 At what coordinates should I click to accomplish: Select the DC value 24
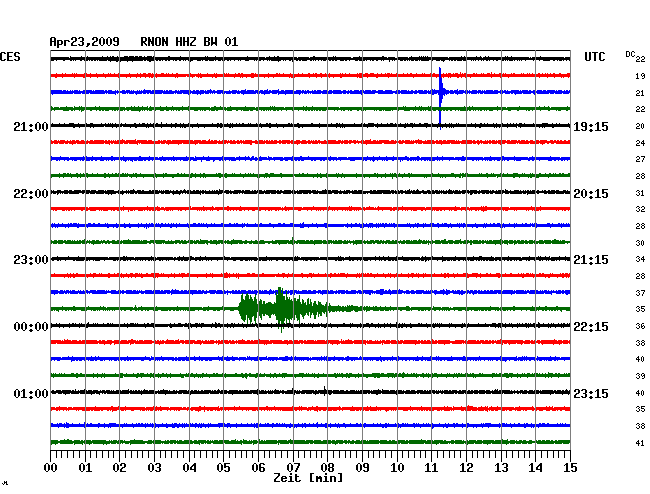point(640,143)
